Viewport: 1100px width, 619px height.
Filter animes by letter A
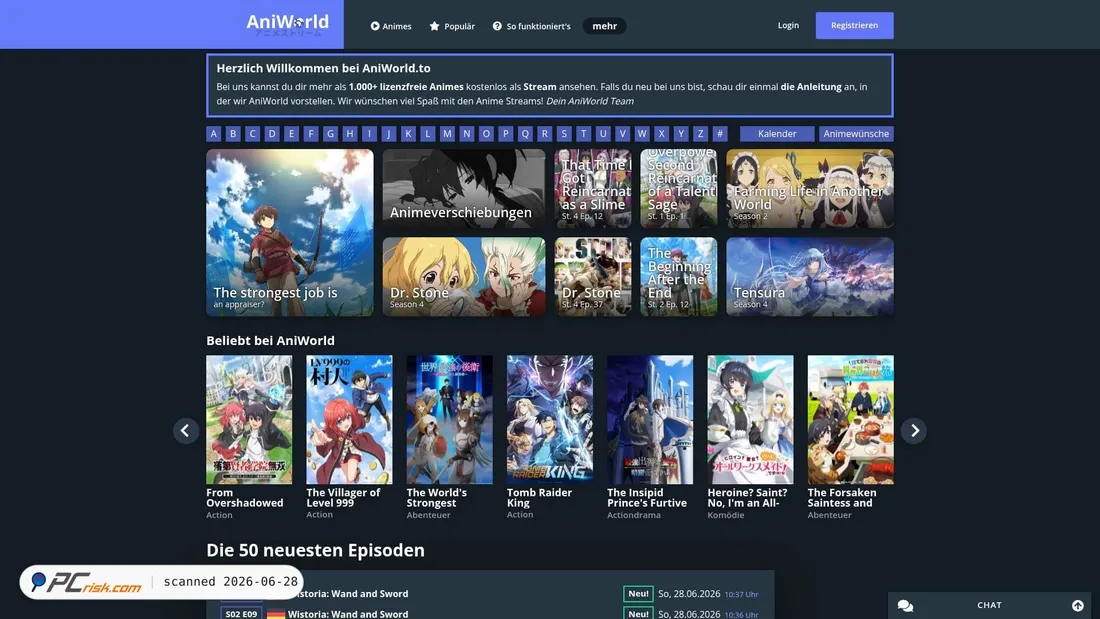pyautogui.click(x=214, y=133)
